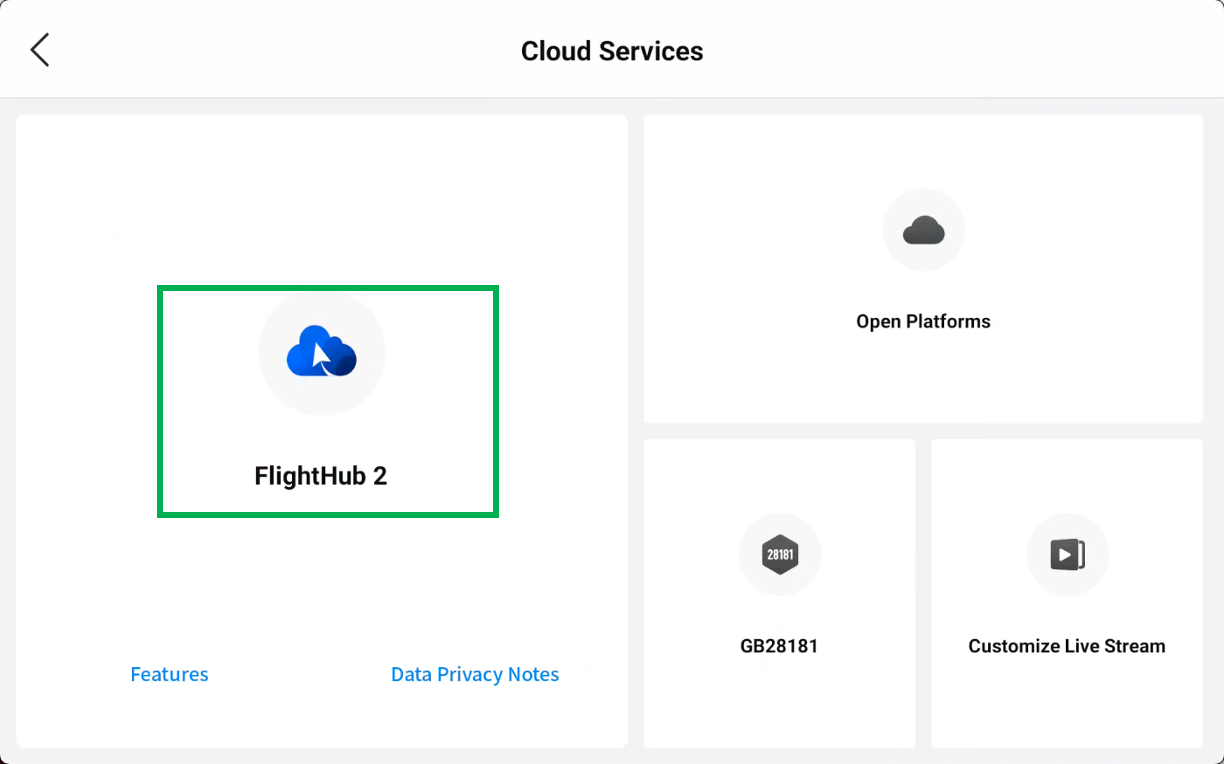1224x764 pixels.
Task: Choose the GB28181 hexagon icon
Action: point(780,555)
